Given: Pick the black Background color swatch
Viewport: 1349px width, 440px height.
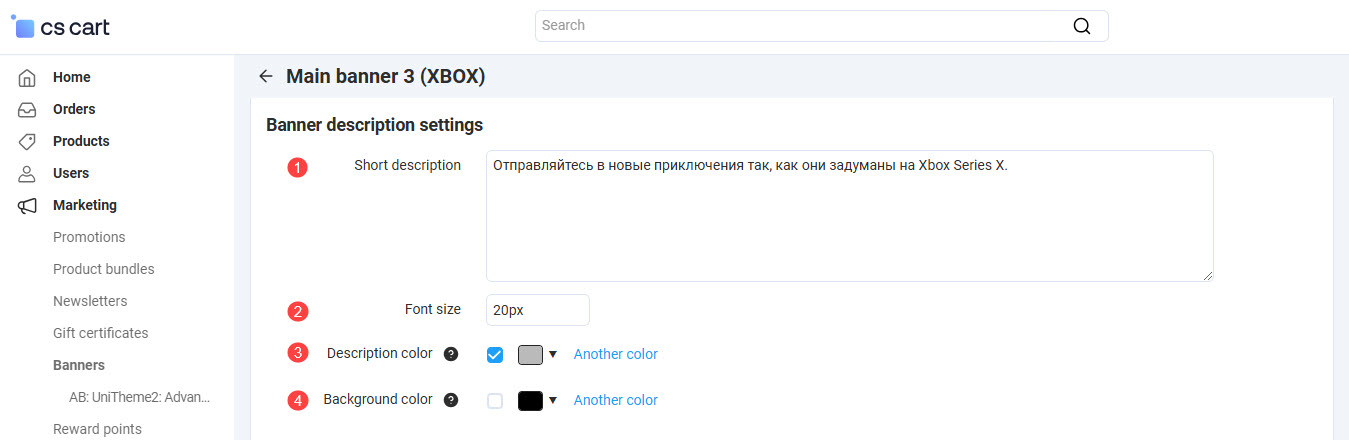Looking at the screenshot, I should tap(530, 400).
